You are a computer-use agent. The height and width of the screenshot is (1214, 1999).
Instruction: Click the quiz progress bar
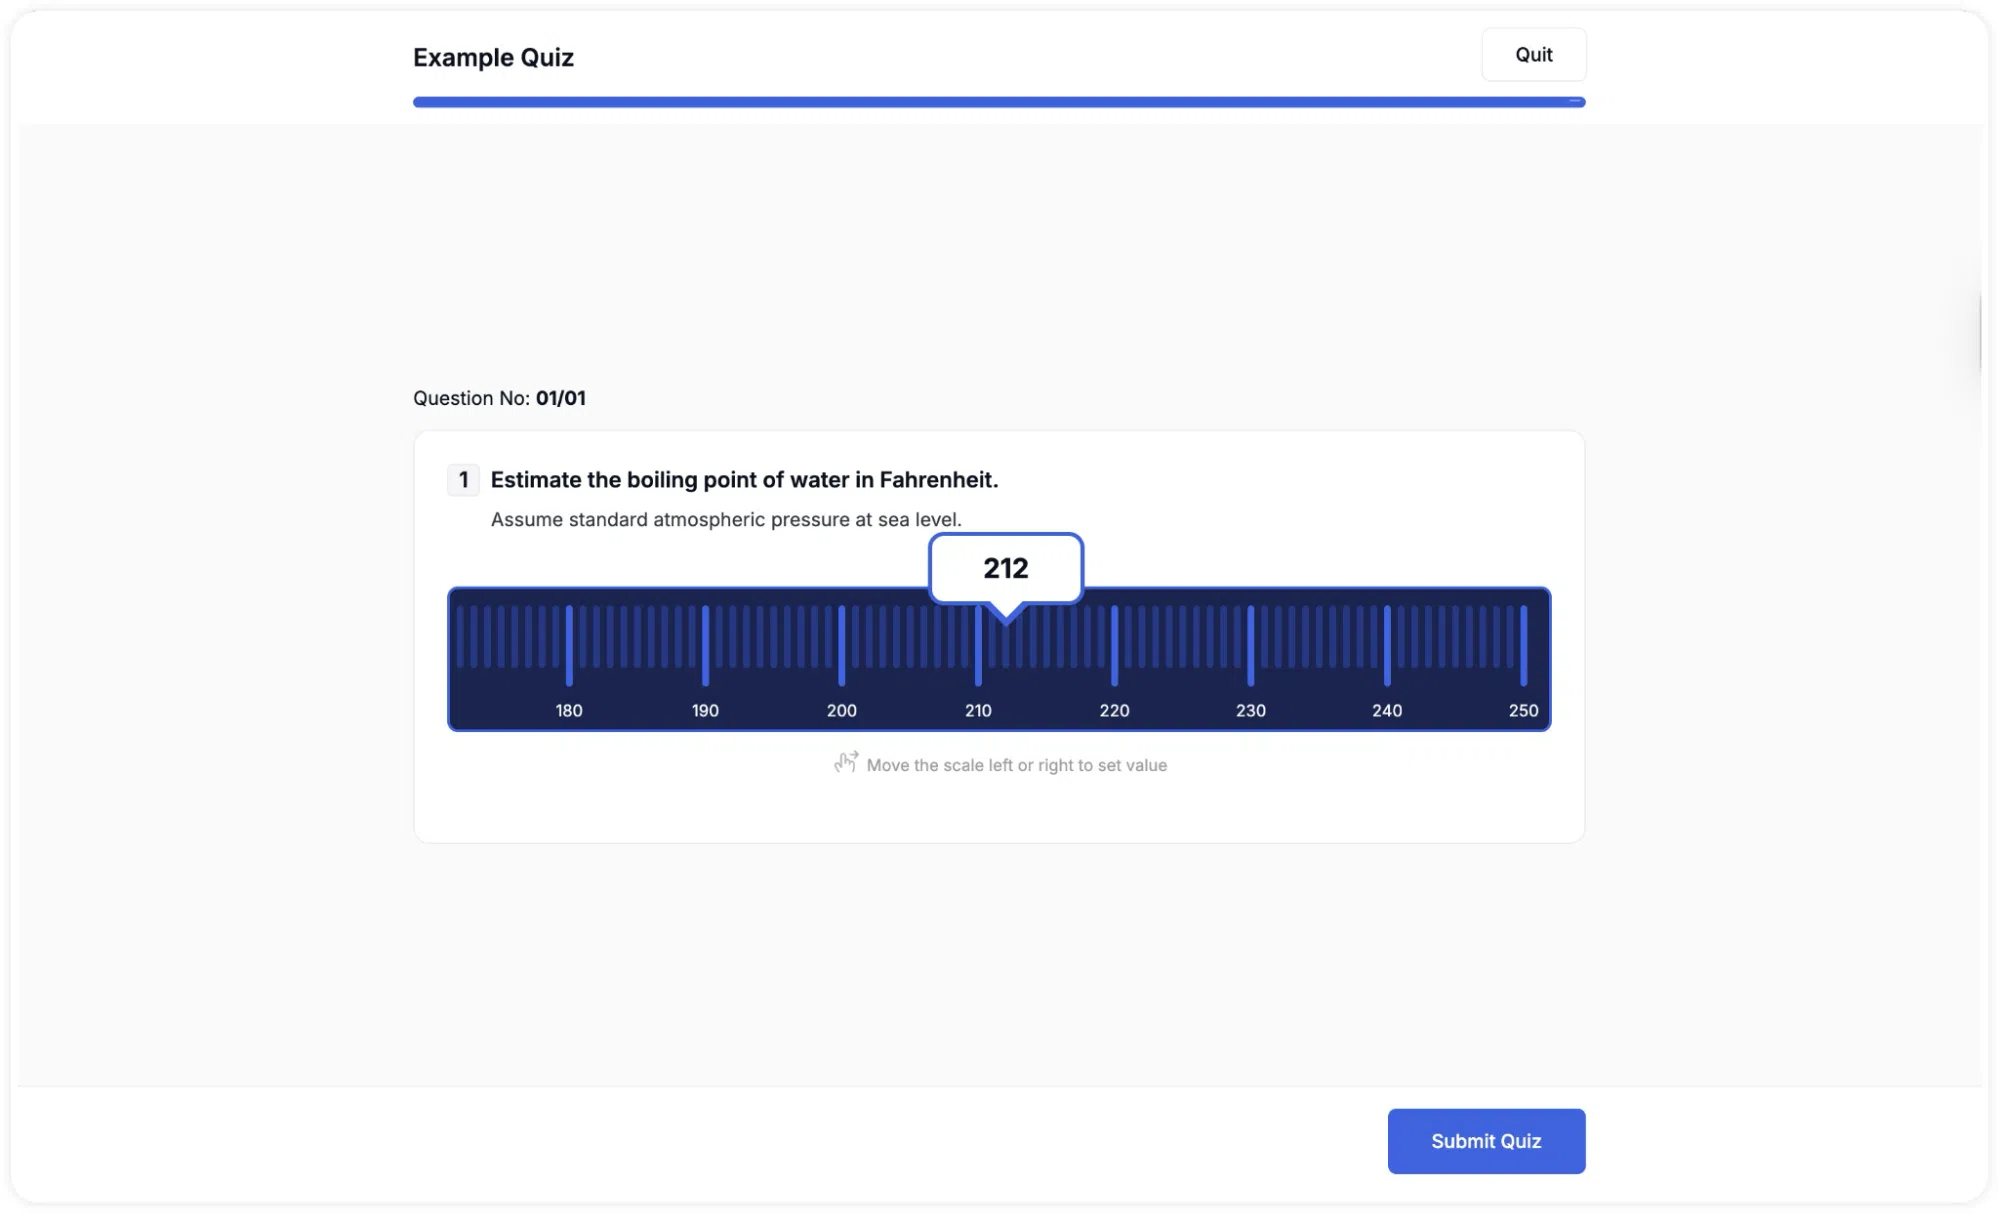tap(999, 102)
